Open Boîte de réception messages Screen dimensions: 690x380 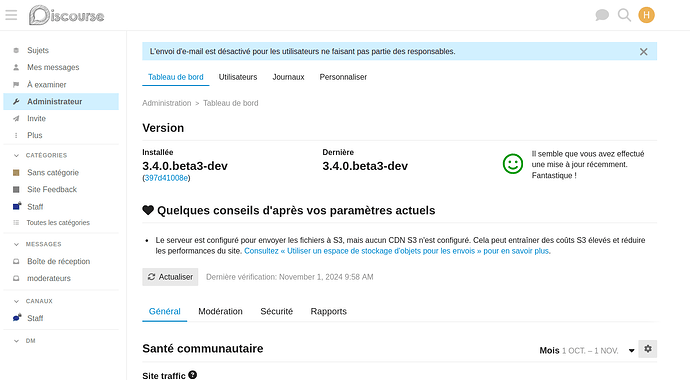[x=61, y=261]
